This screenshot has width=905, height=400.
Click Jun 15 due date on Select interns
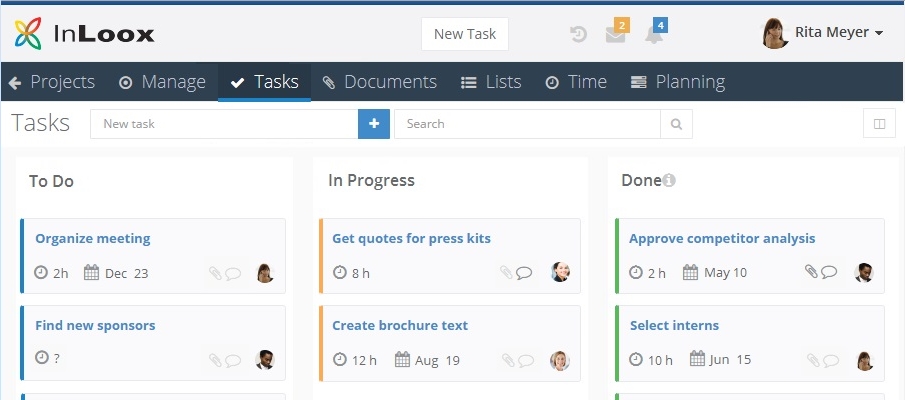[720, 359]
